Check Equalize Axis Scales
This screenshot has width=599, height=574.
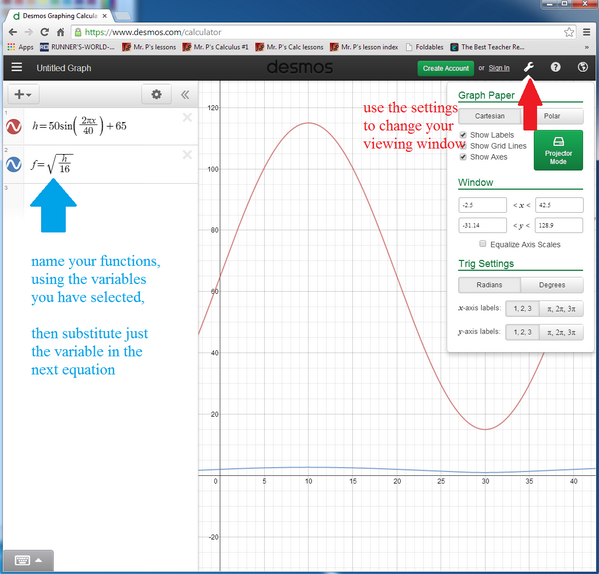coord(483,244)
